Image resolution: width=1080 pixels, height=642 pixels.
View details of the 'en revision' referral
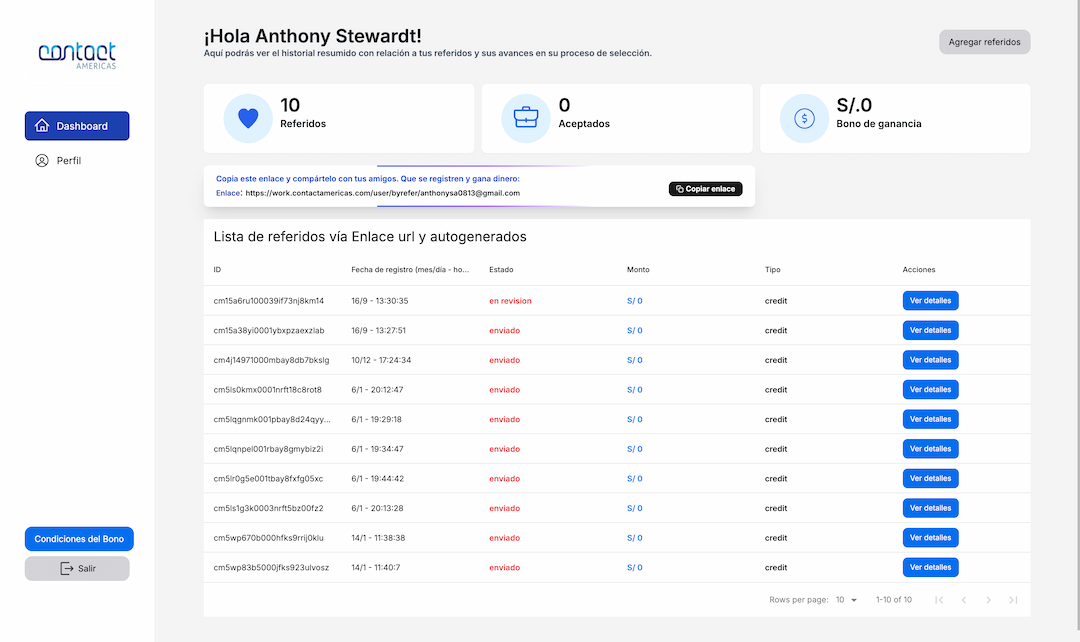(x=930, y=301)
